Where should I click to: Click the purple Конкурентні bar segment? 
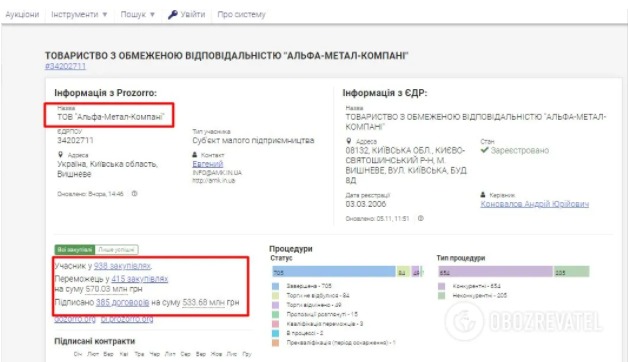point(495,272)
